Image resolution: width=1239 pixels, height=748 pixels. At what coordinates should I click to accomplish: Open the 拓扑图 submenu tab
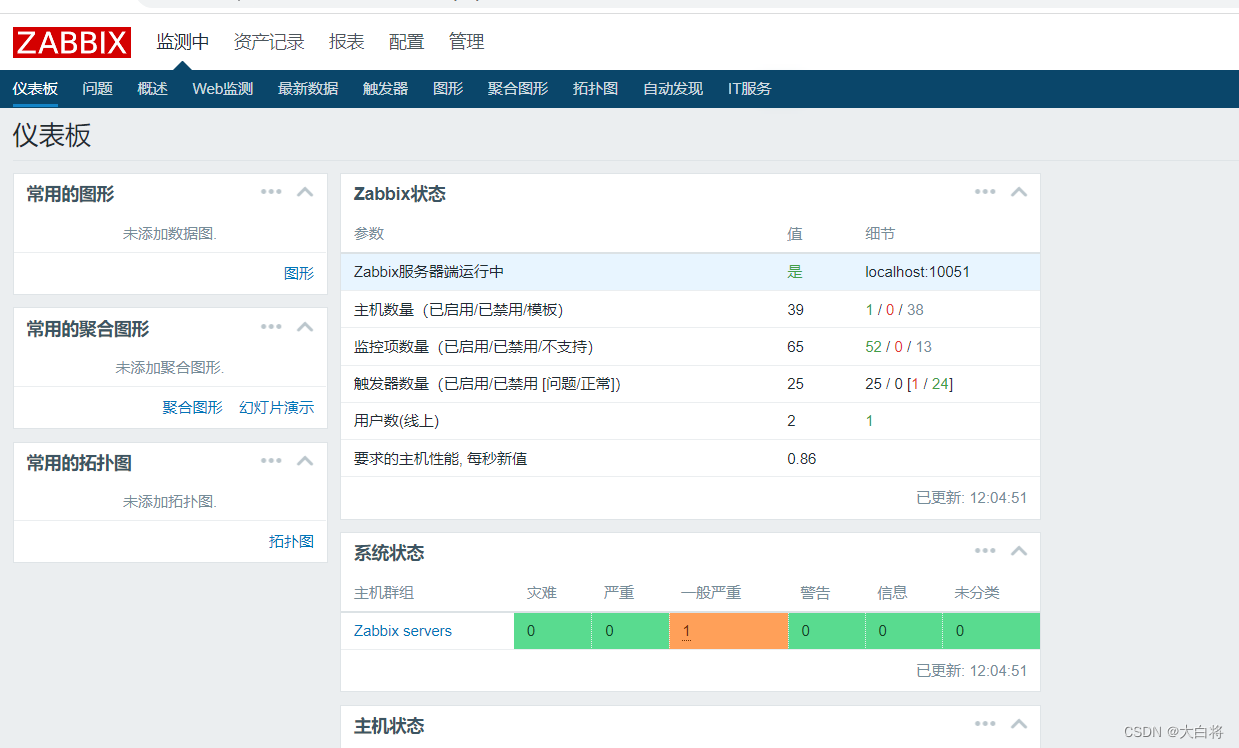click(x=596, y=89)
